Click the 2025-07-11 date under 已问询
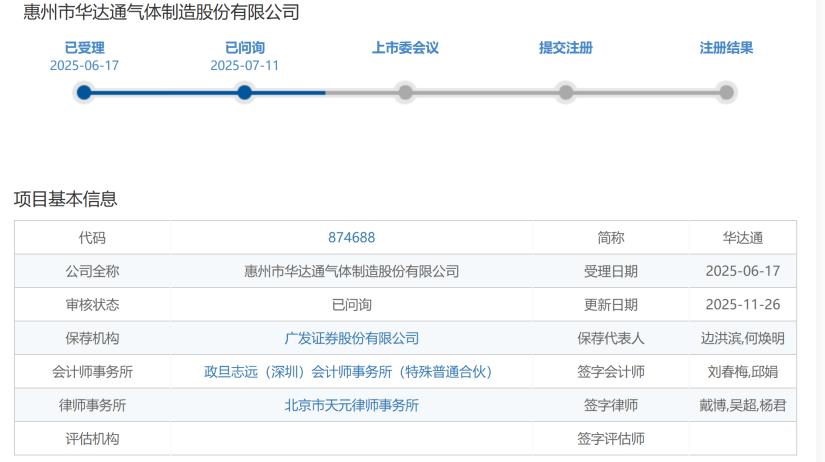This screenshot has height=462, width=825. (x=245, y=66)
